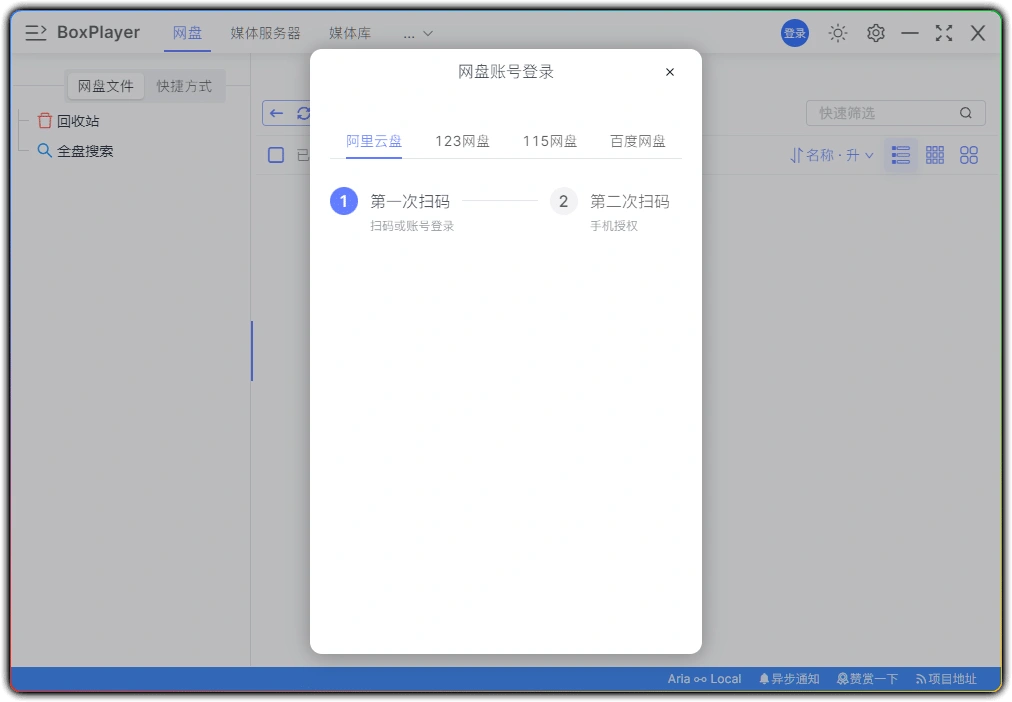Tick the select-all checkbox
The width and height of the screenshot is (1012, 702).
[x=276, y=155]
